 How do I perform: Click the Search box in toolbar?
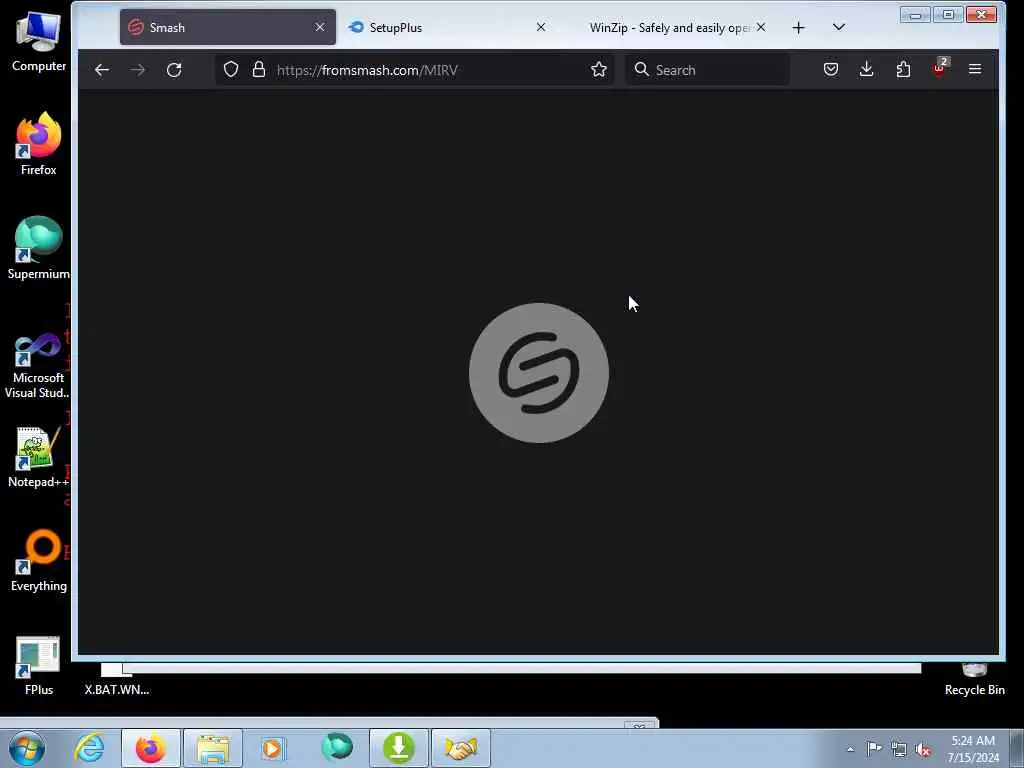tap(708, 70)
